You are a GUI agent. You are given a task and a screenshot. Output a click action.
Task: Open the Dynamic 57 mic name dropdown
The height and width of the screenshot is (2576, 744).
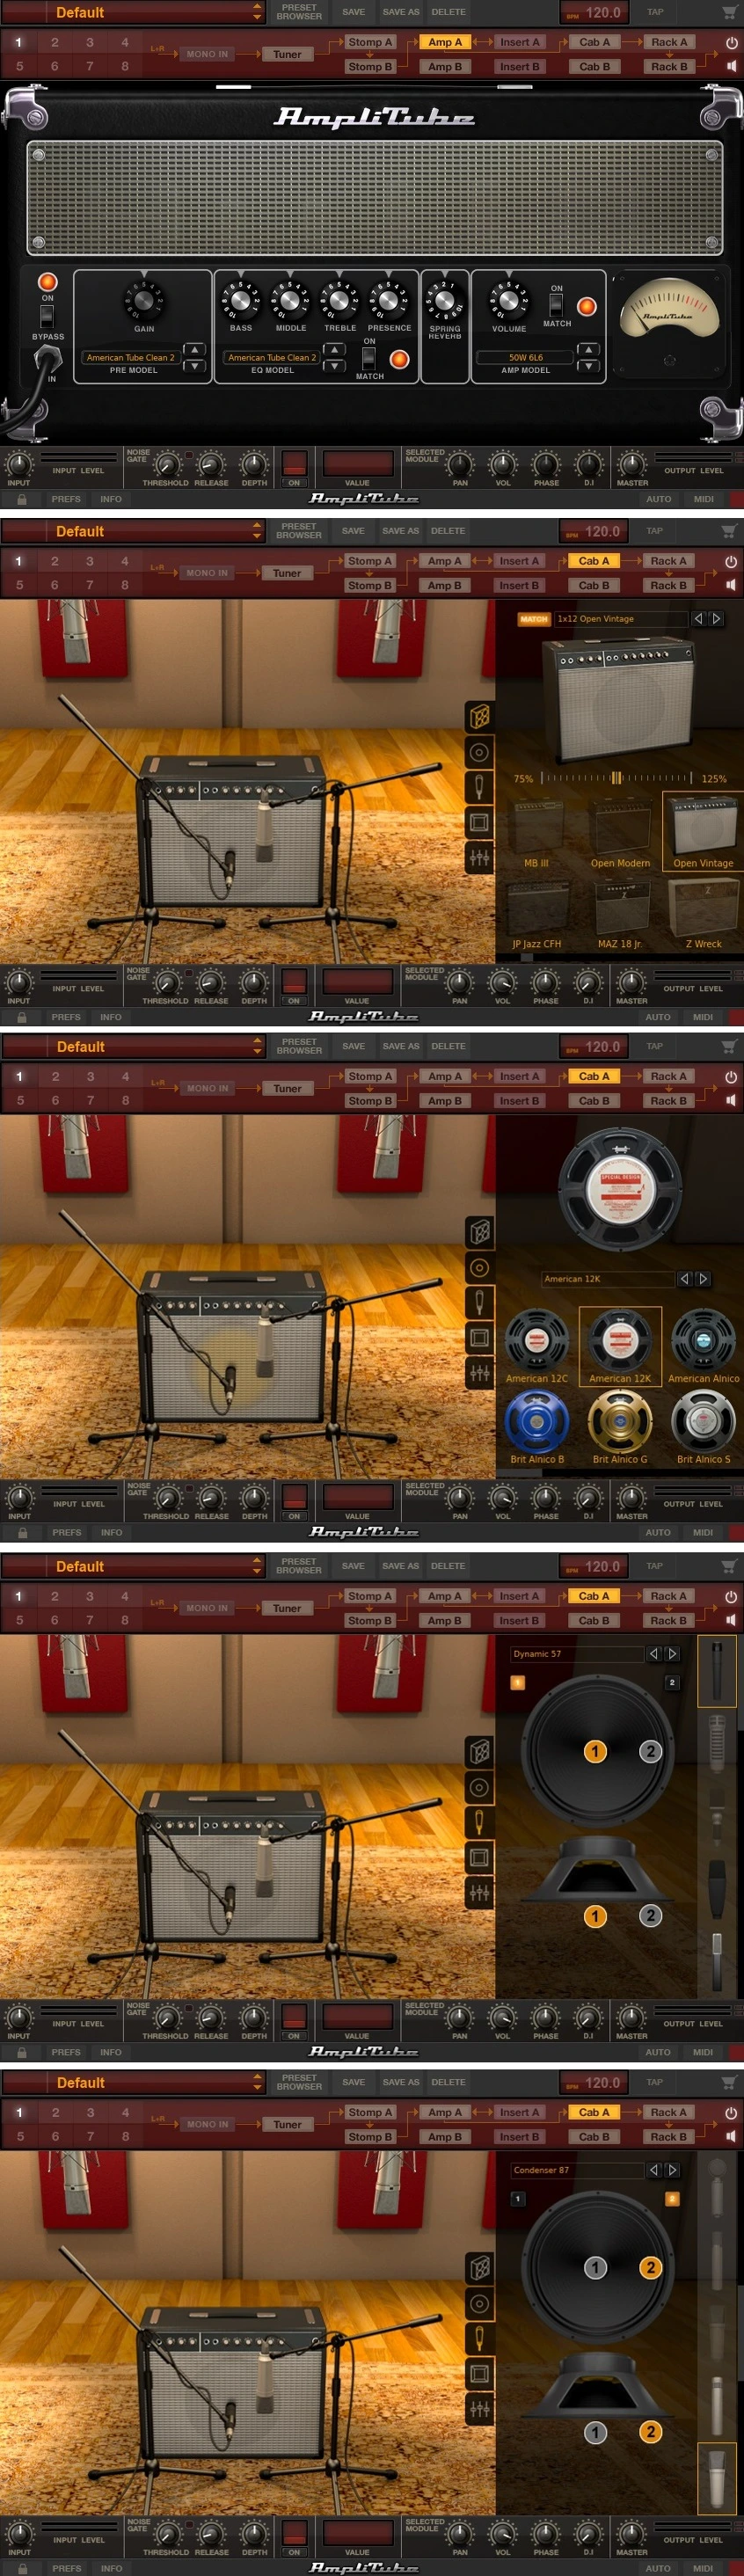click(575, 1654)
